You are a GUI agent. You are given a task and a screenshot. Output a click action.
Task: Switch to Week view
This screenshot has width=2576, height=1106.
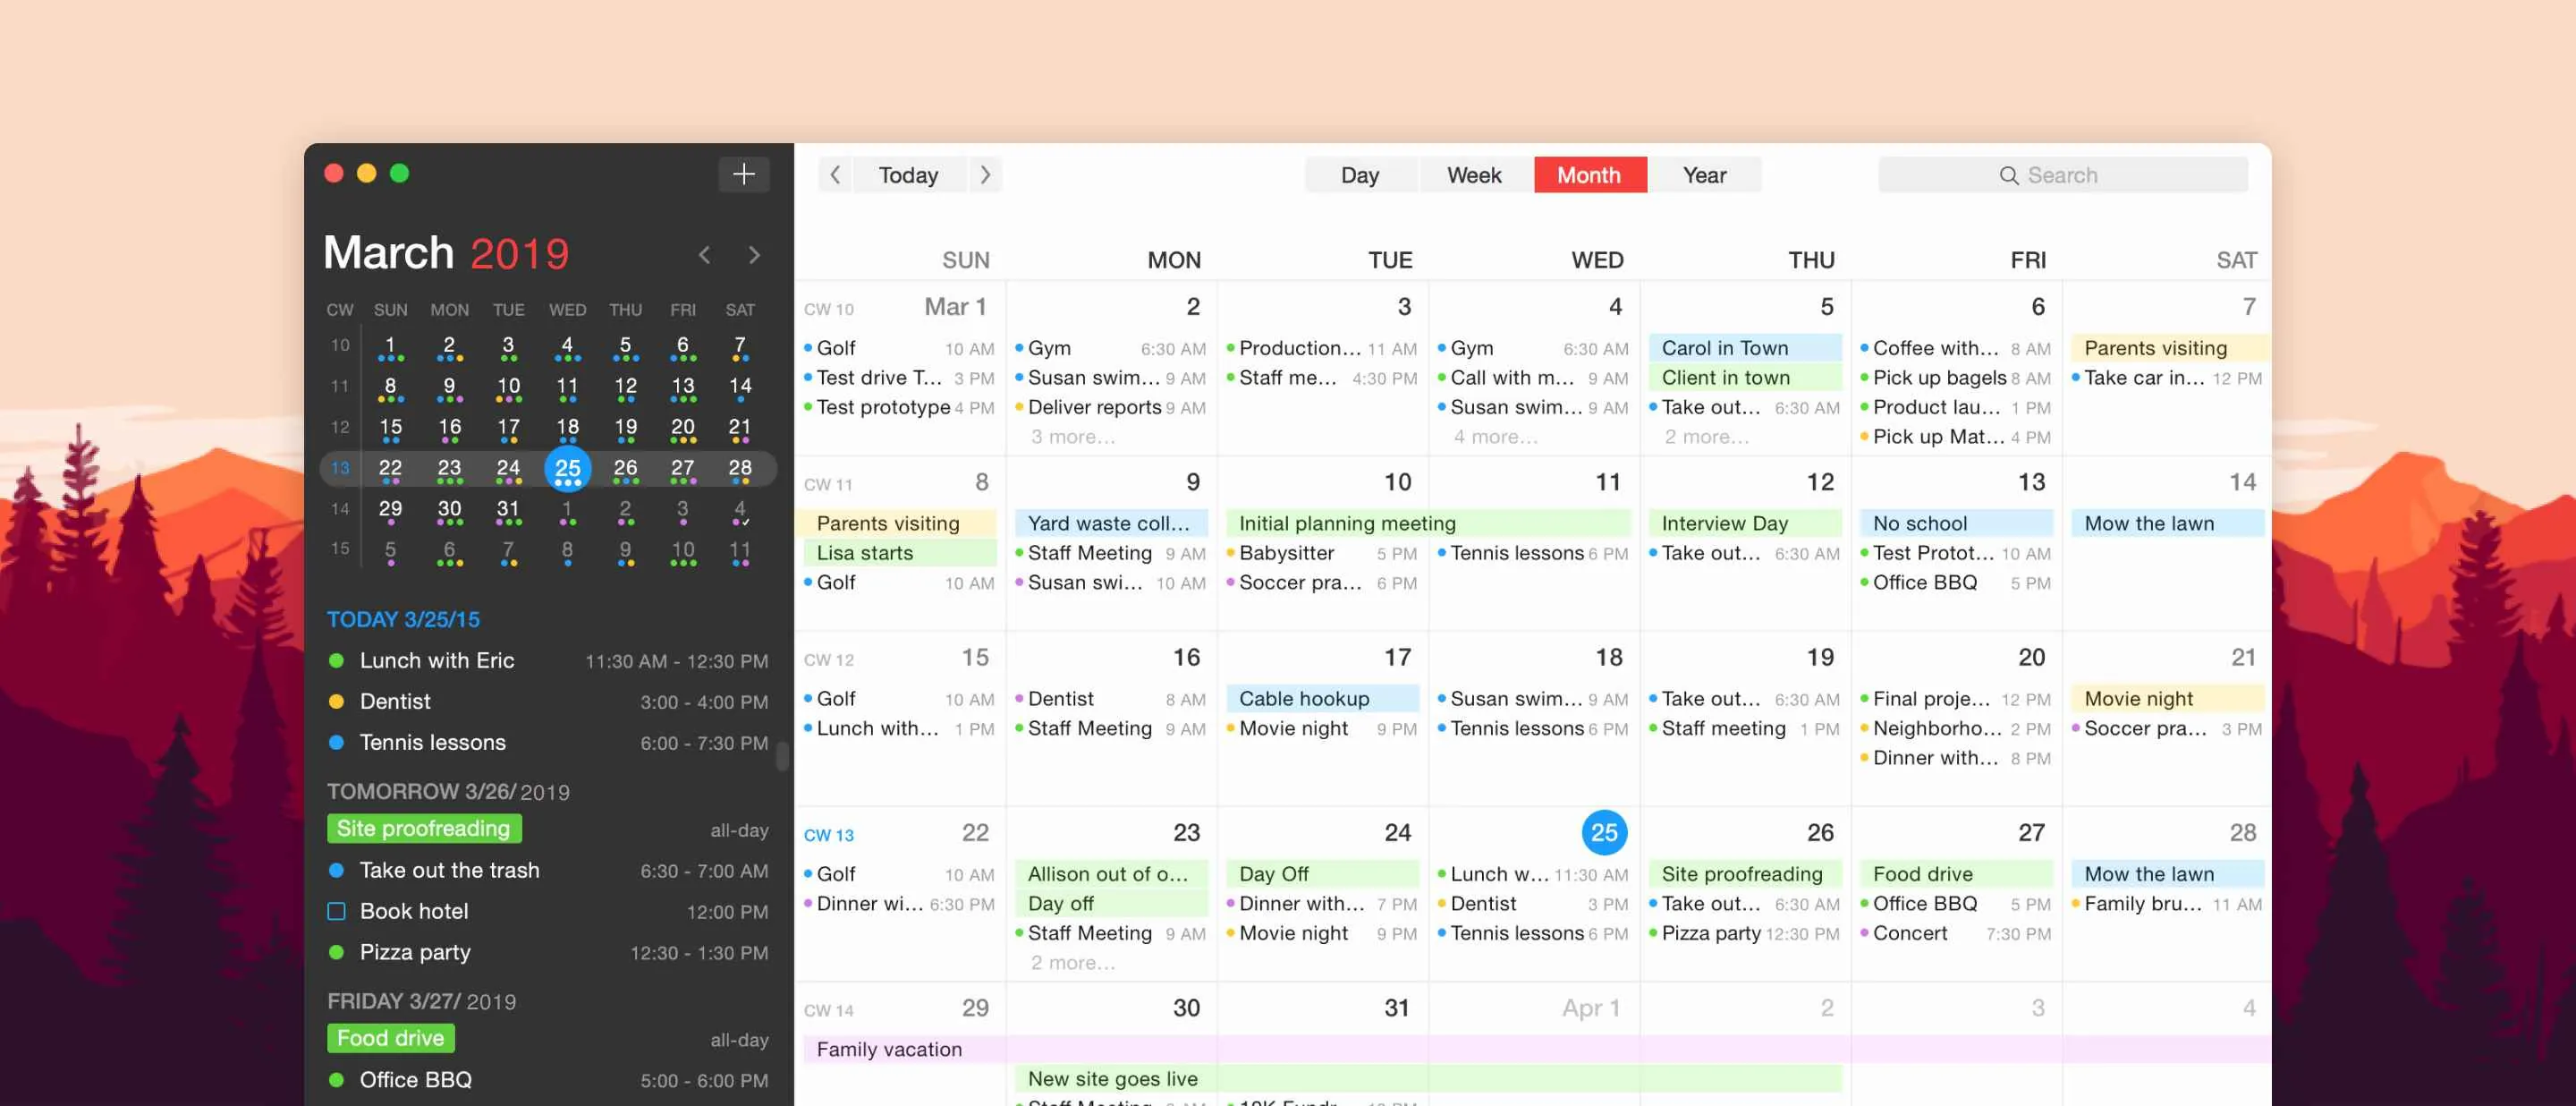[1473, 174]
